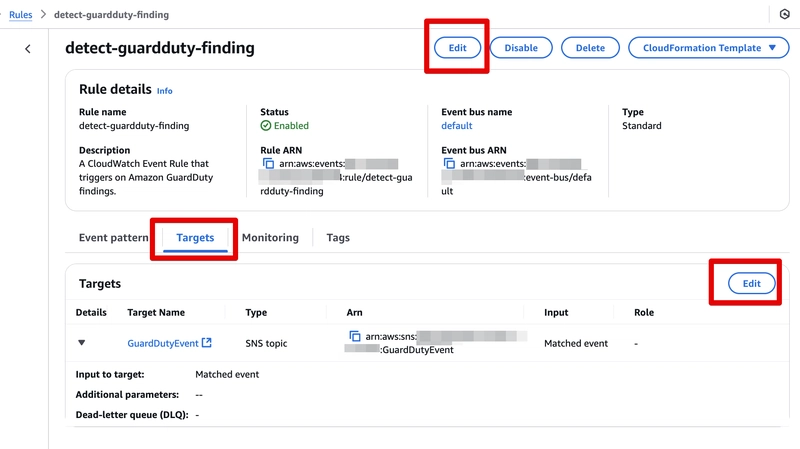
Task: Switch to the Event pattern tab
Action: (113, 238)
